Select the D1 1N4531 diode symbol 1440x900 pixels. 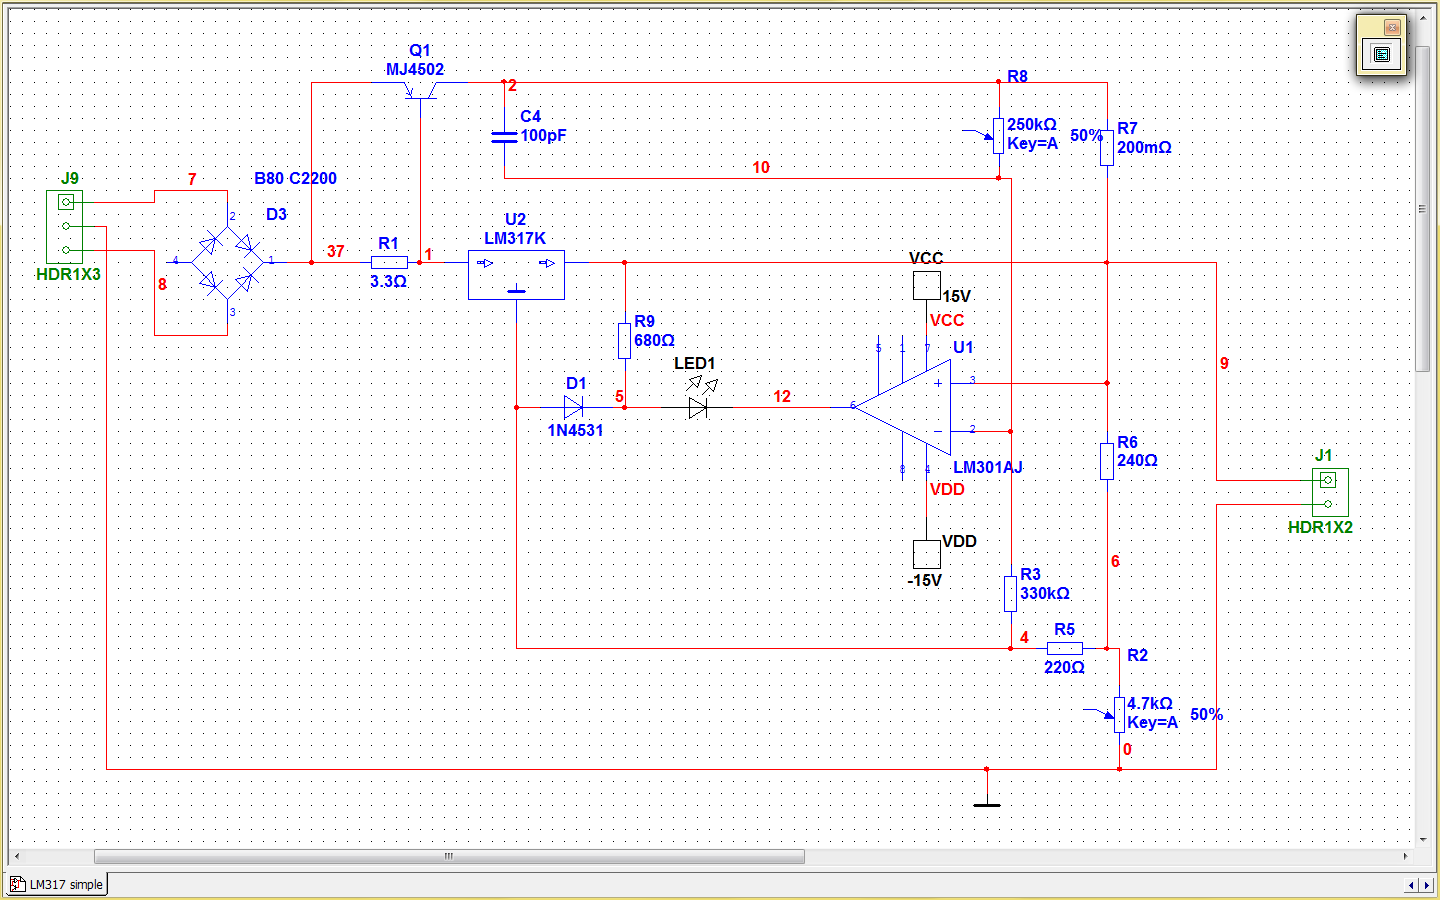573,407
